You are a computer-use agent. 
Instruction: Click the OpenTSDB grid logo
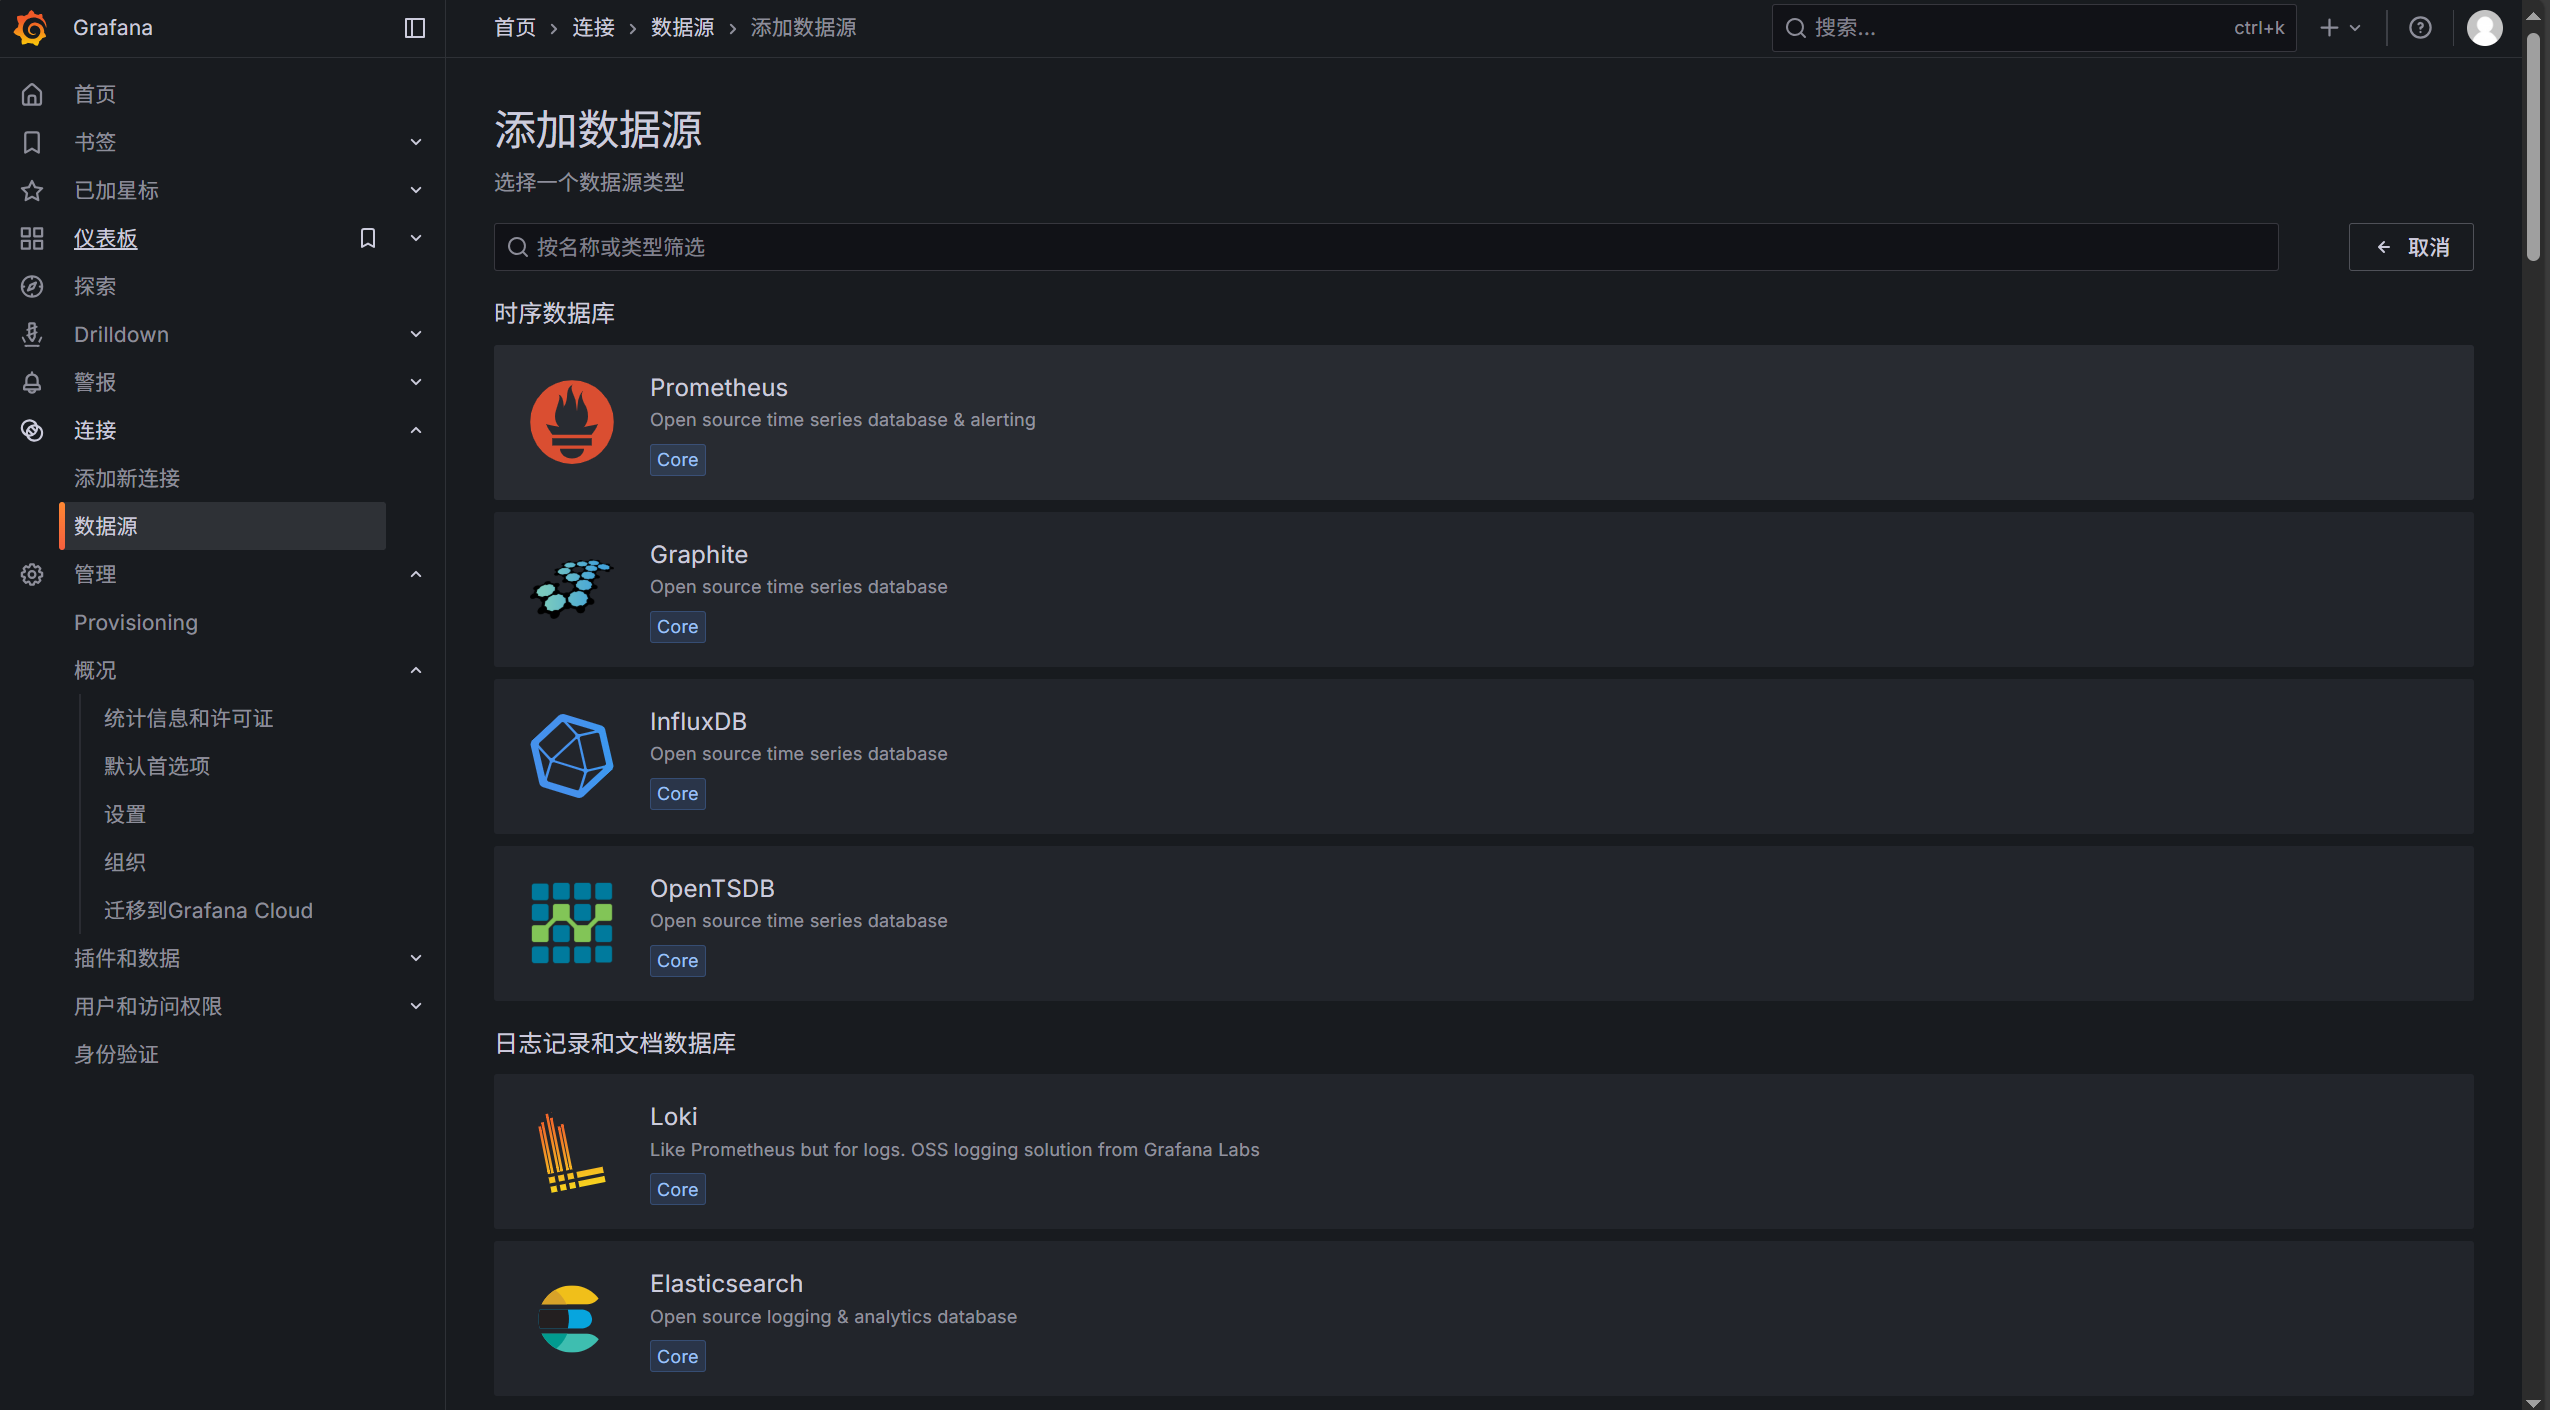(572, 923)
